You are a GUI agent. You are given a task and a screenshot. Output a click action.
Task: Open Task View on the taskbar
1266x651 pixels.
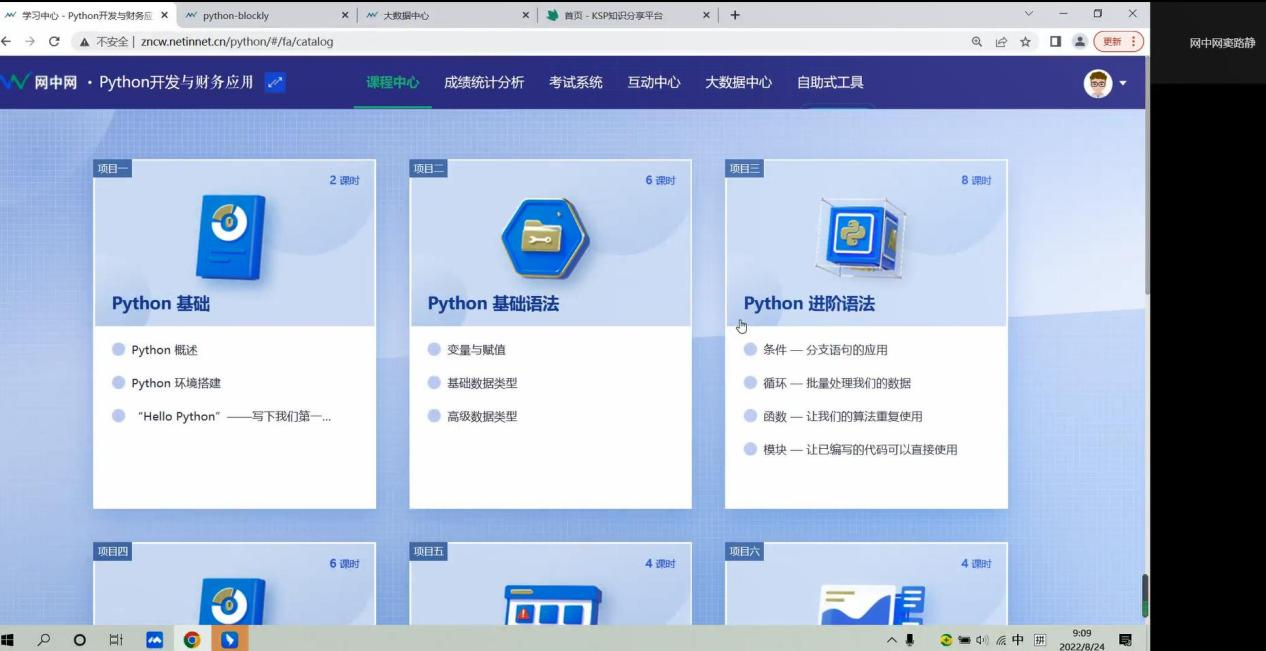point(115,639)
